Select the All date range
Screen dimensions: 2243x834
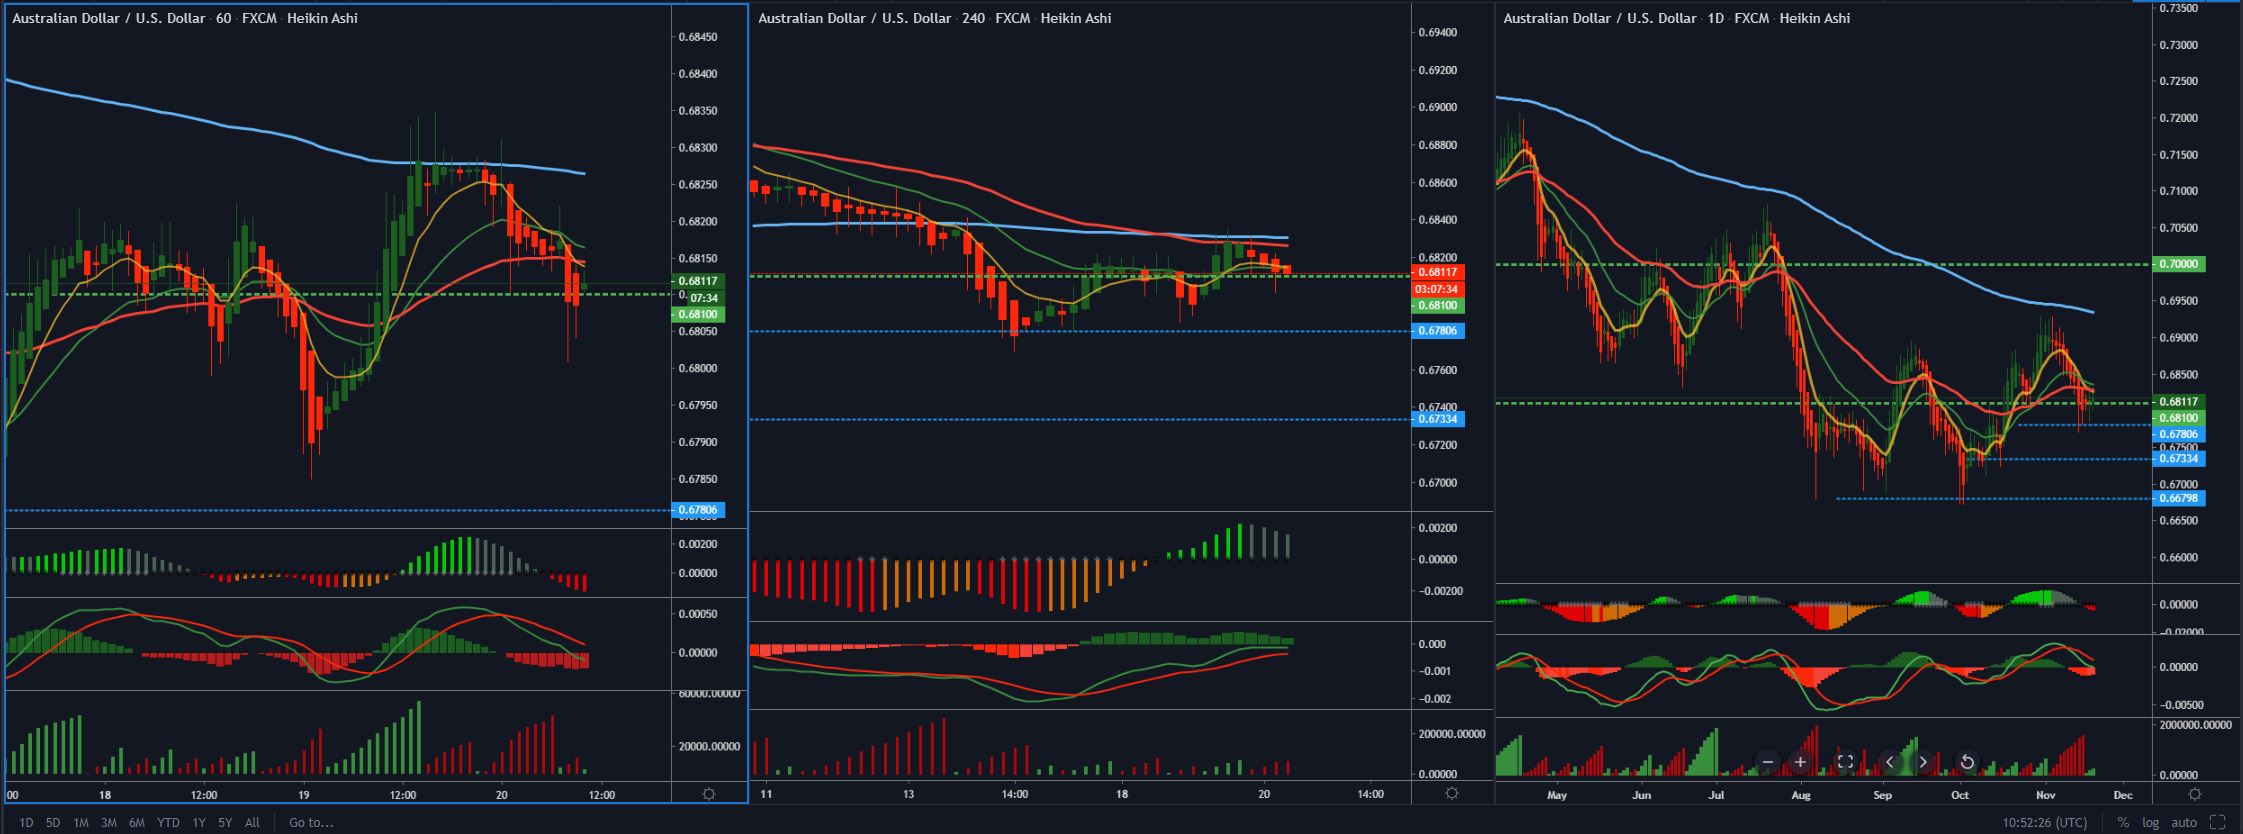coord(252,823)
